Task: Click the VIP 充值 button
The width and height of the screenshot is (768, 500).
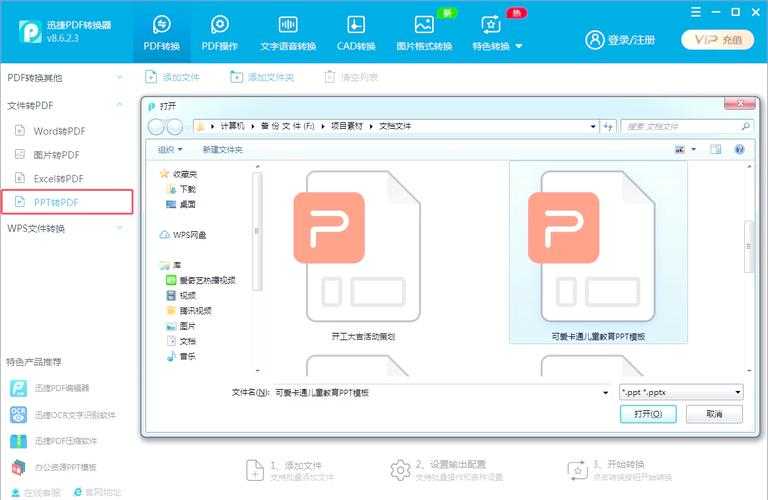Action: (717, 40)
